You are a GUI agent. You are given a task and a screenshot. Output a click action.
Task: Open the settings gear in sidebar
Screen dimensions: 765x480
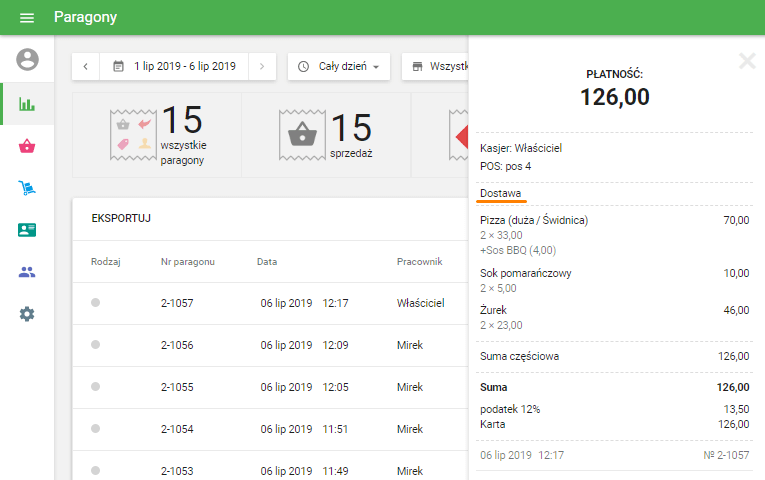click(x=27, y=314)
